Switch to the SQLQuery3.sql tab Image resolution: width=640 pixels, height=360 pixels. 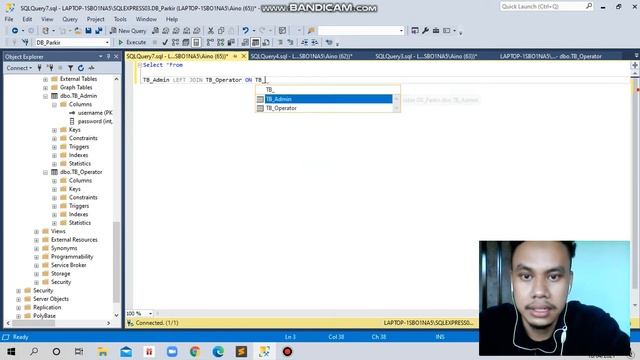click(426, 56)
